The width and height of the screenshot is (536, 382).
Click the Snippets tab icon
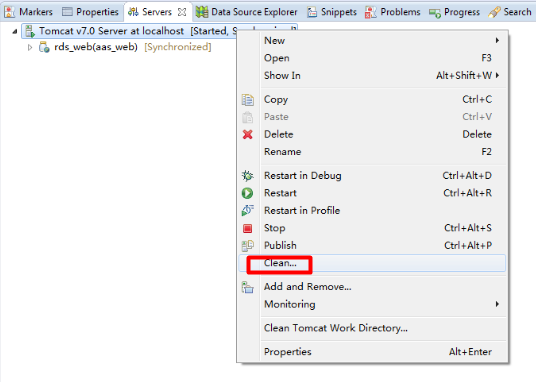312,12
